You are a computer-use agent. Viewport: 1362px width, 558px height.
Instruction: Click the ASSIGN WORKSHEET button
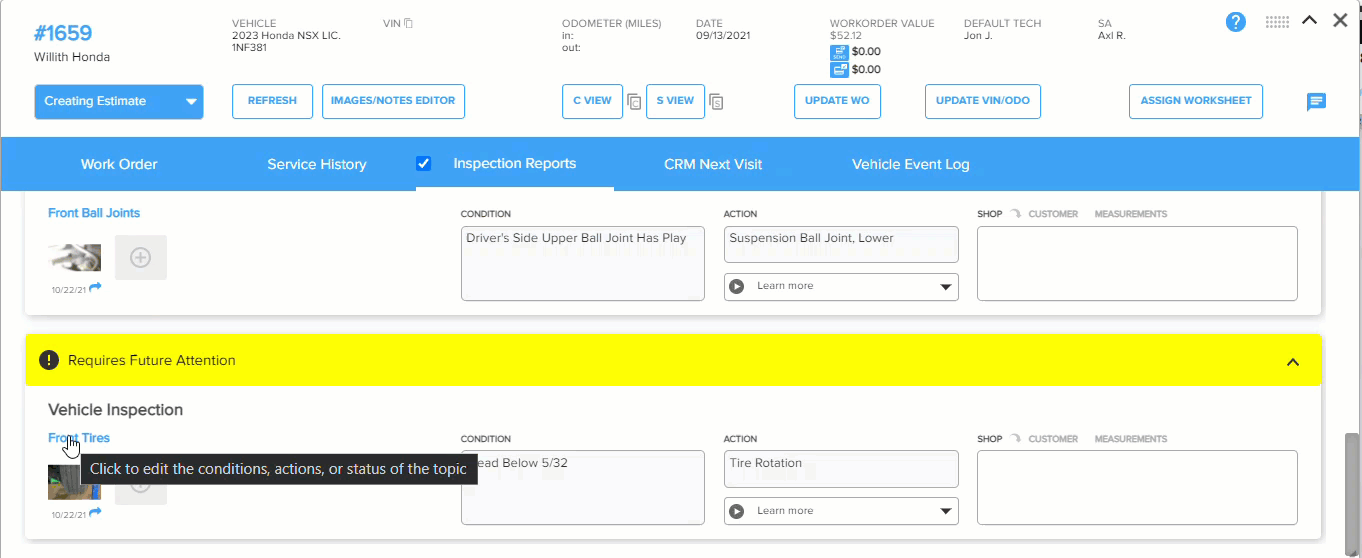[1196, 101]
